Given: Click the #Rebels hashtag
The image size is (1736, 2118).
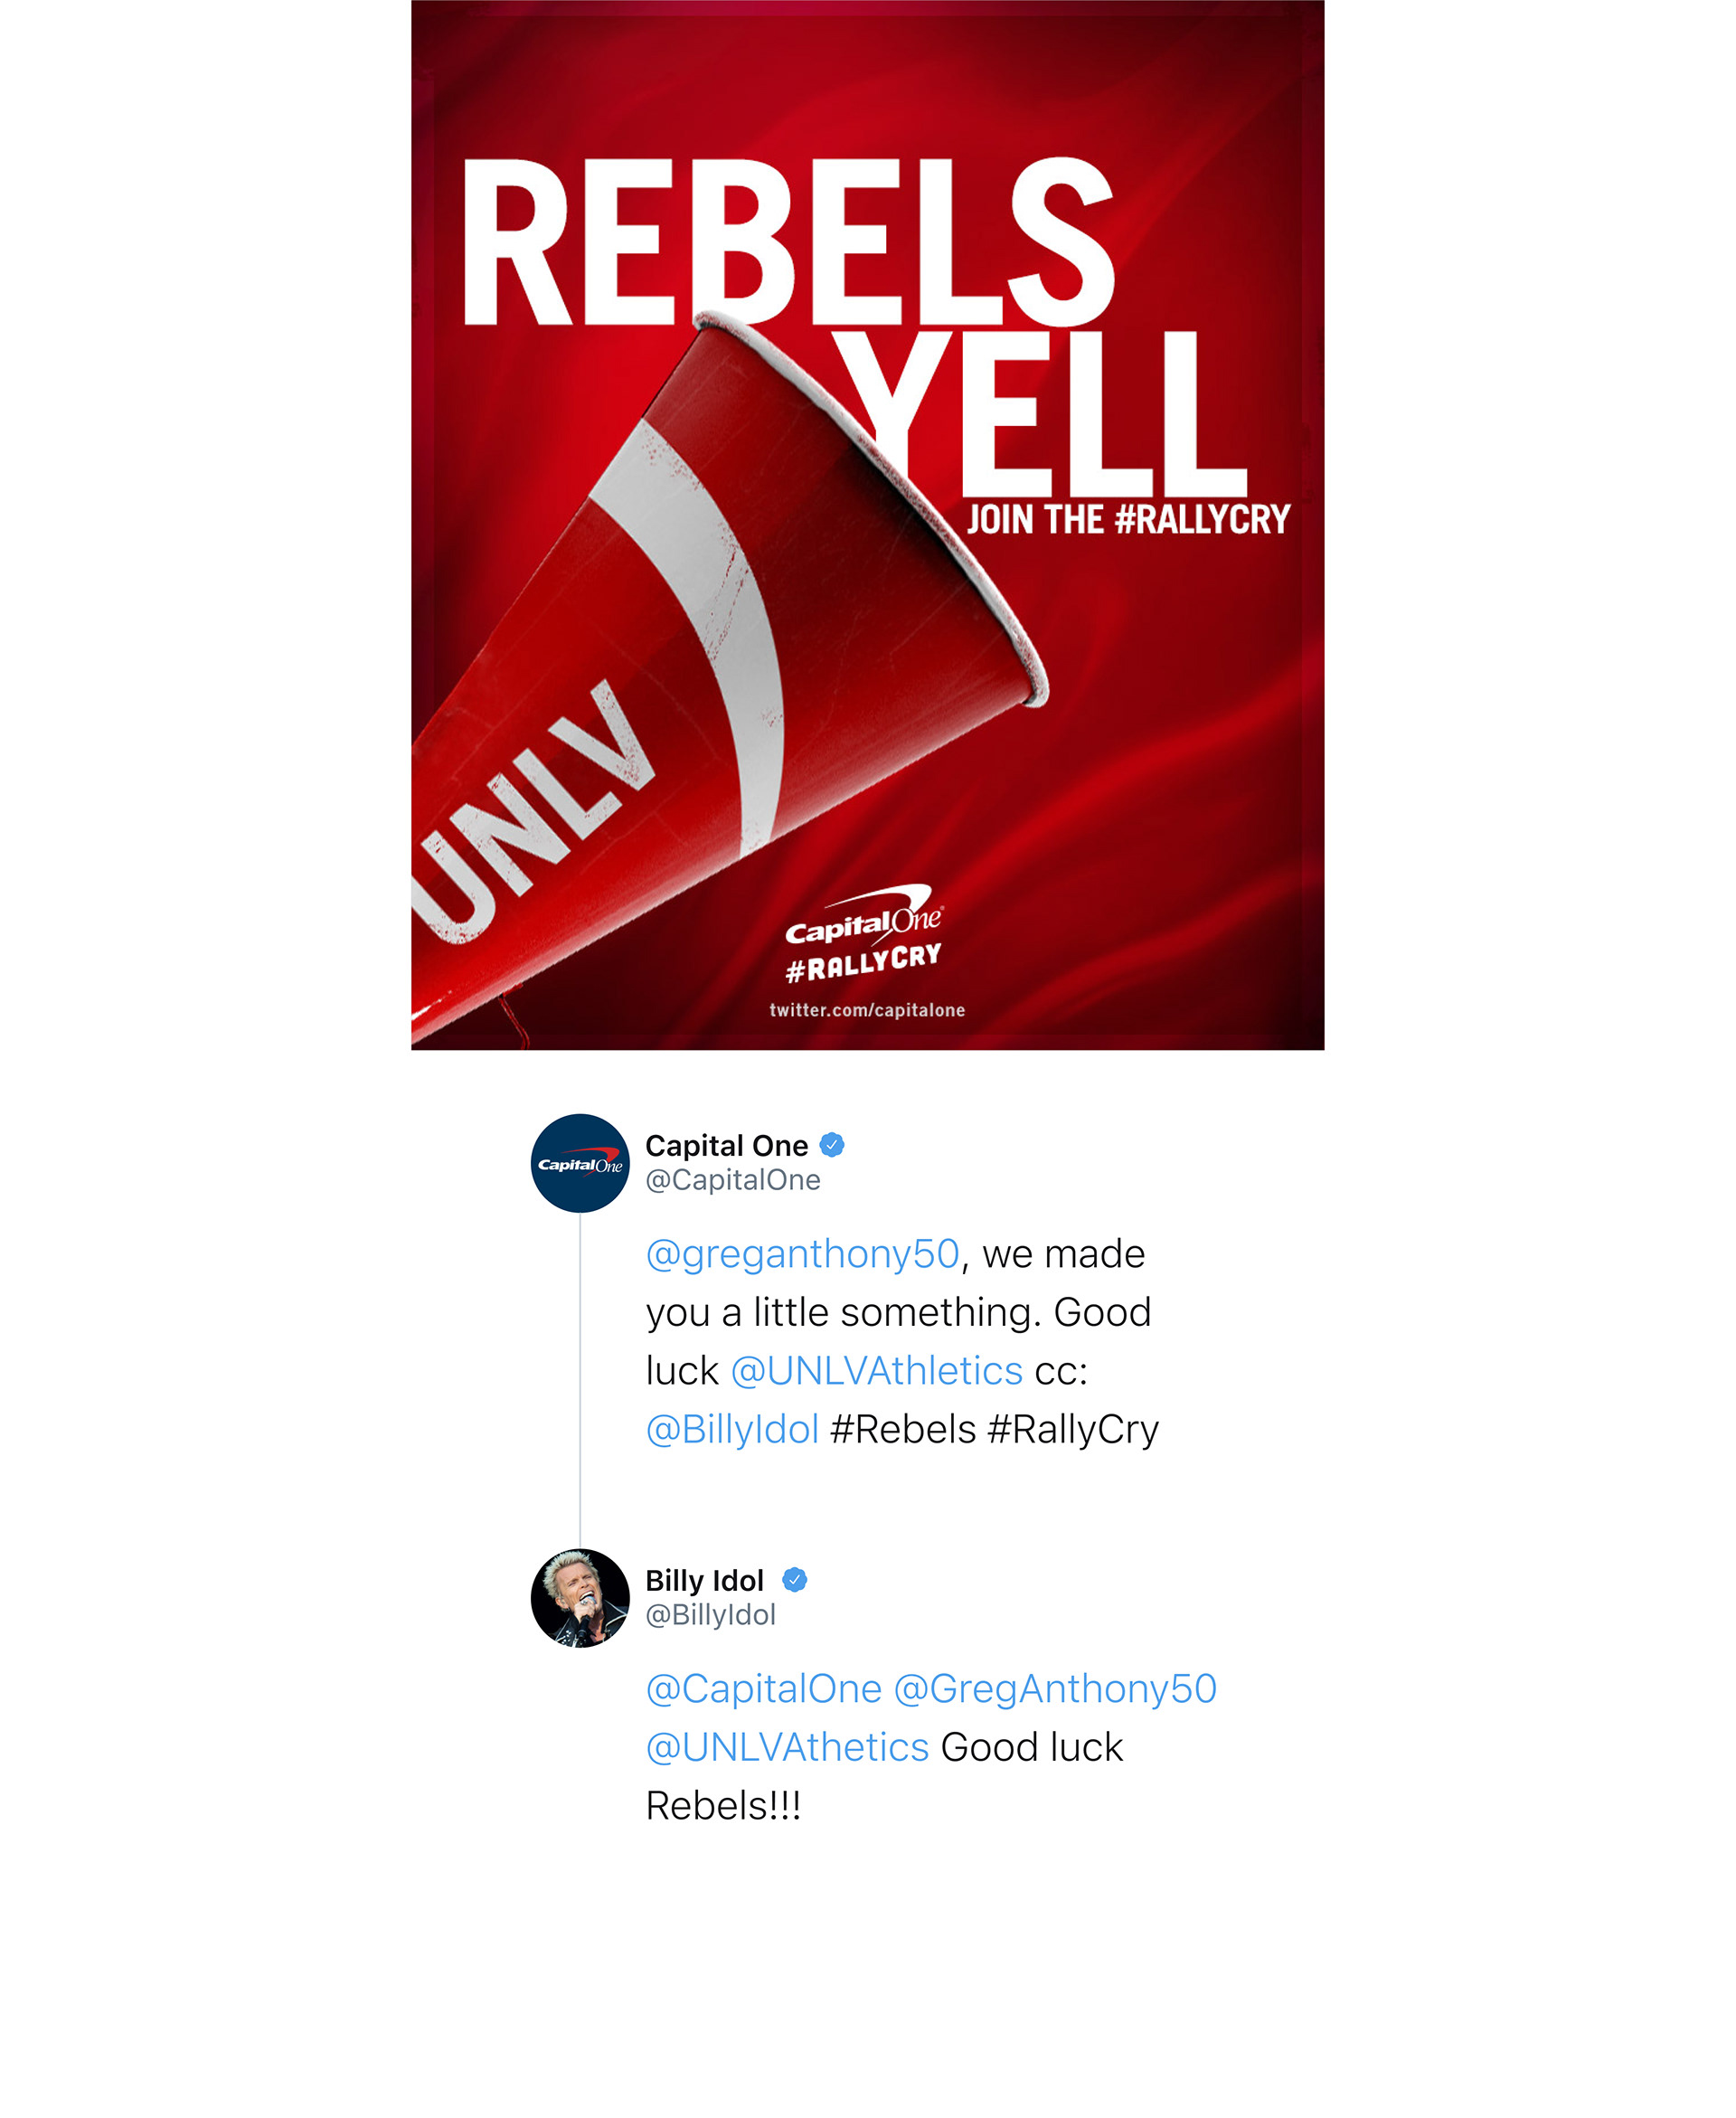Looking at the screenshot, I should [x=903, y=1430].
